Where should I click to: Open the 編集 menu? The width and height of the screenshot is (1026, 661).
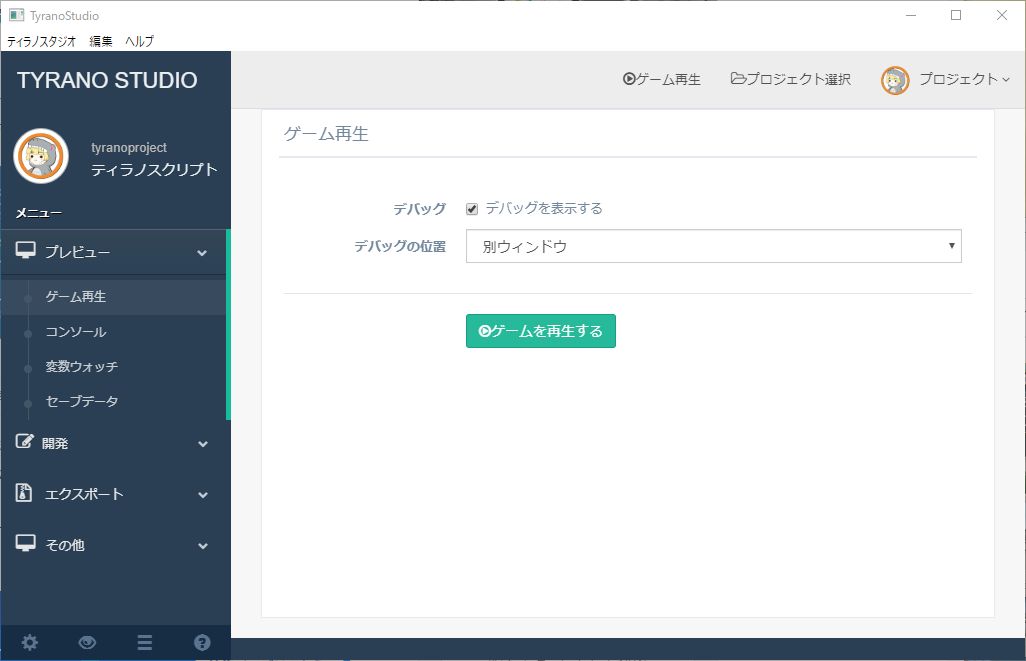(101, 41)
